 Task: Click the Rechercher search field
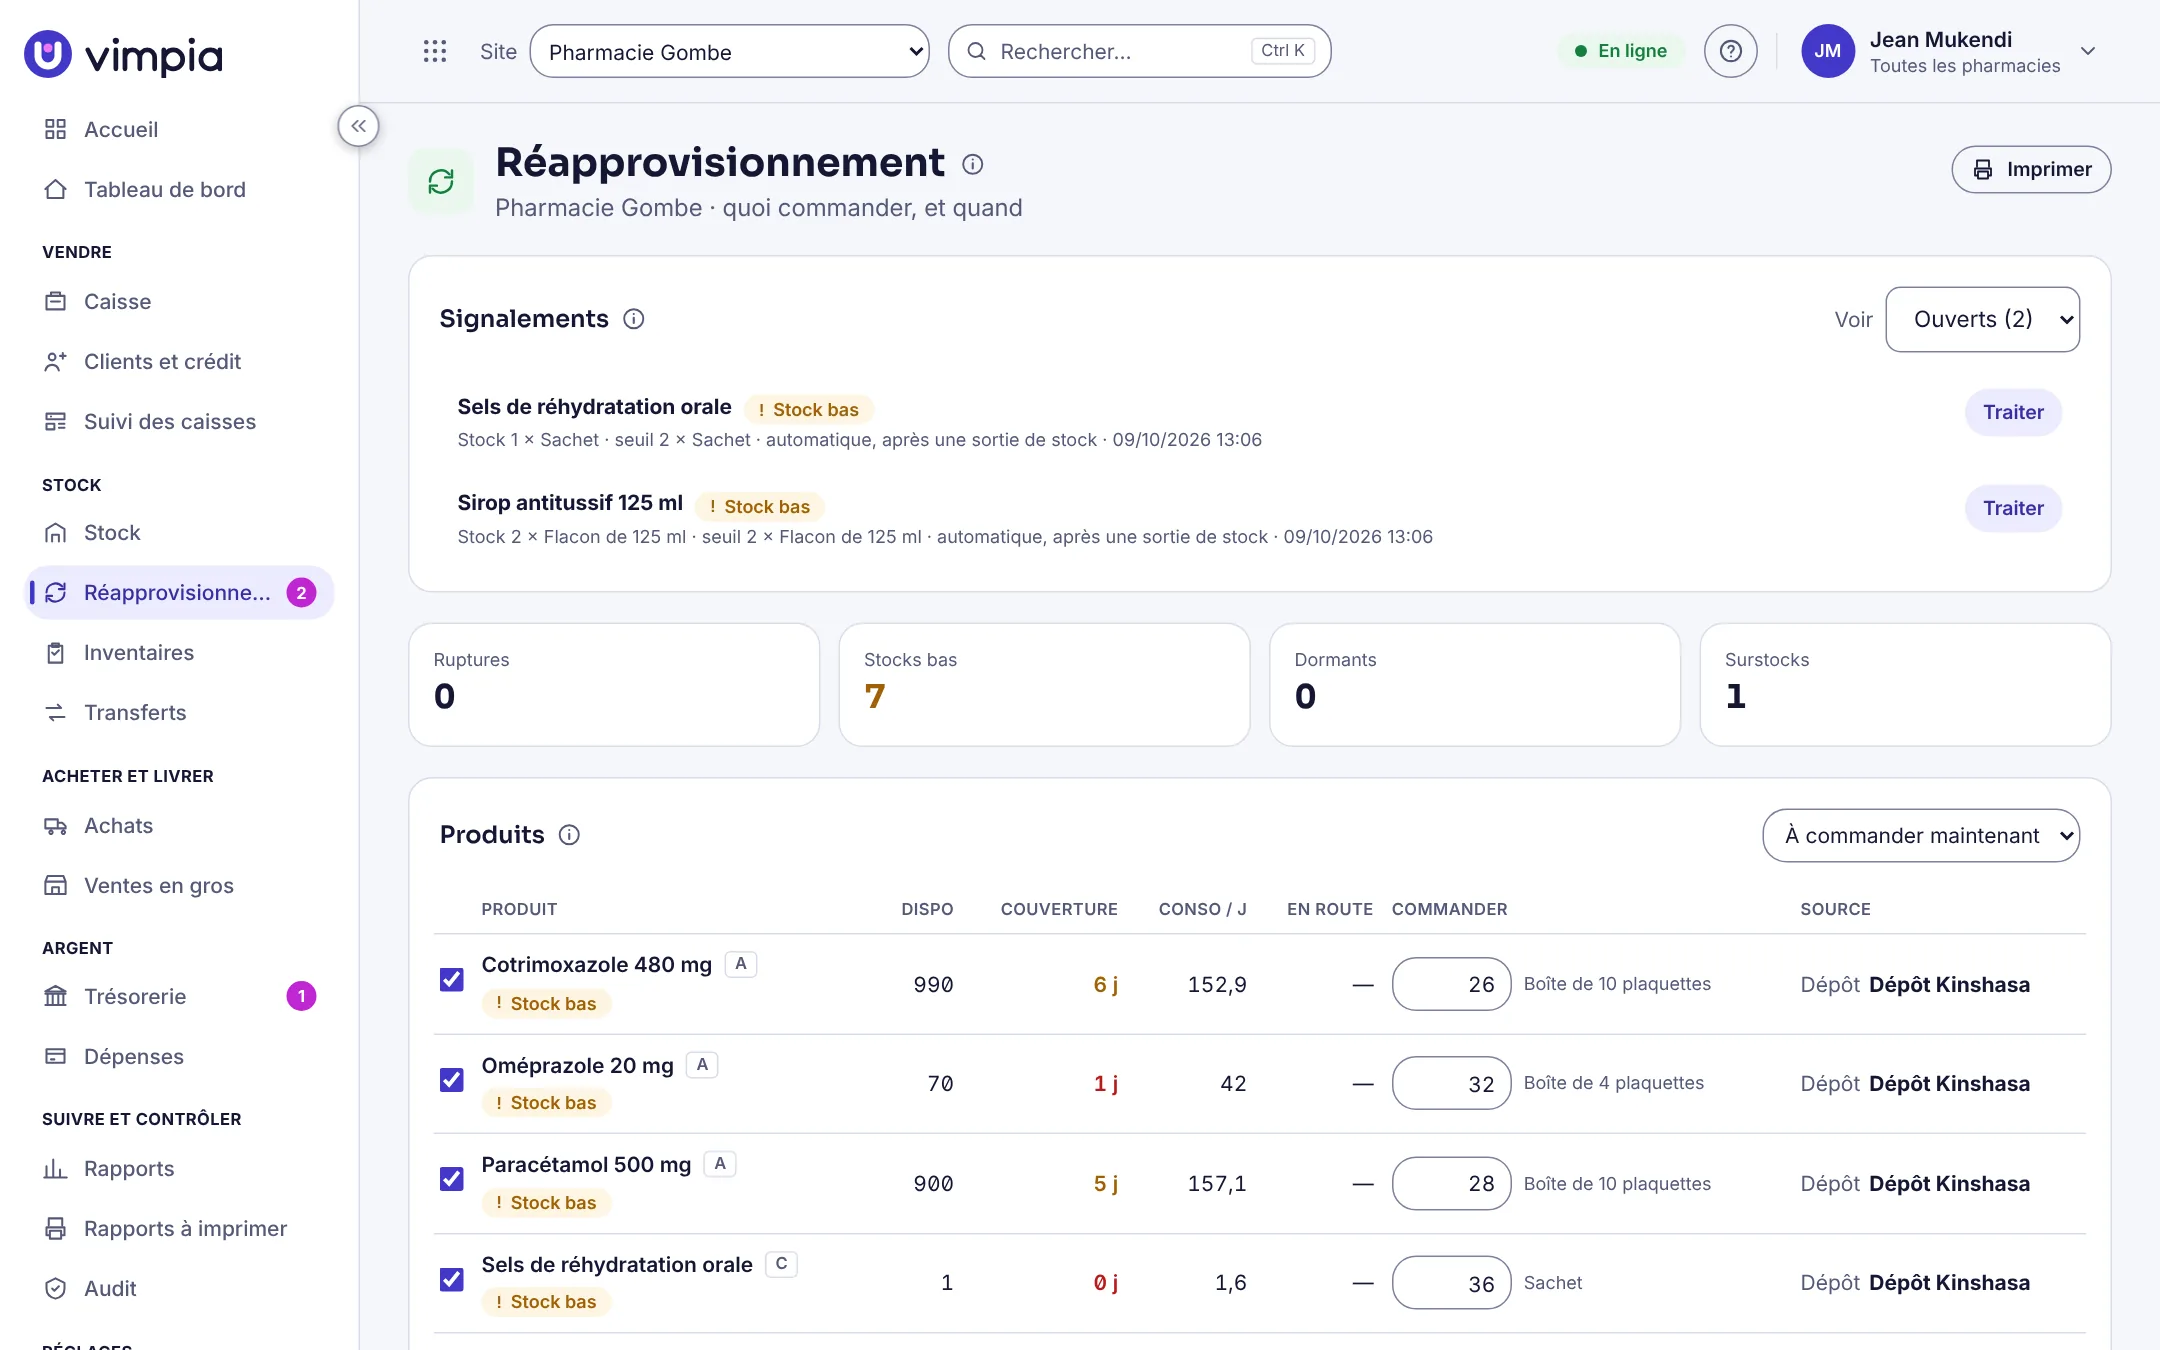pos(1139,51)
